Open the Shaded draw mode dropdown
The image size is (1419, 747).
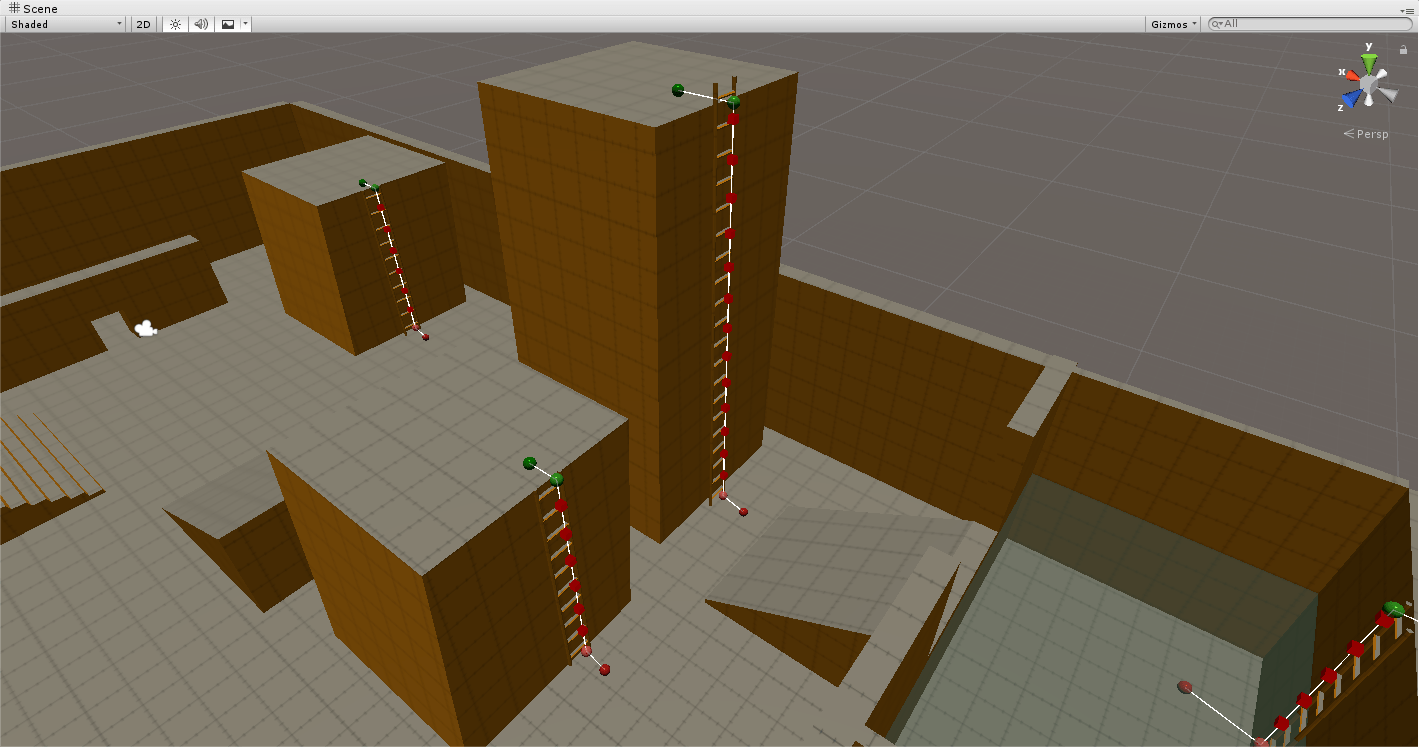[64, 24]
